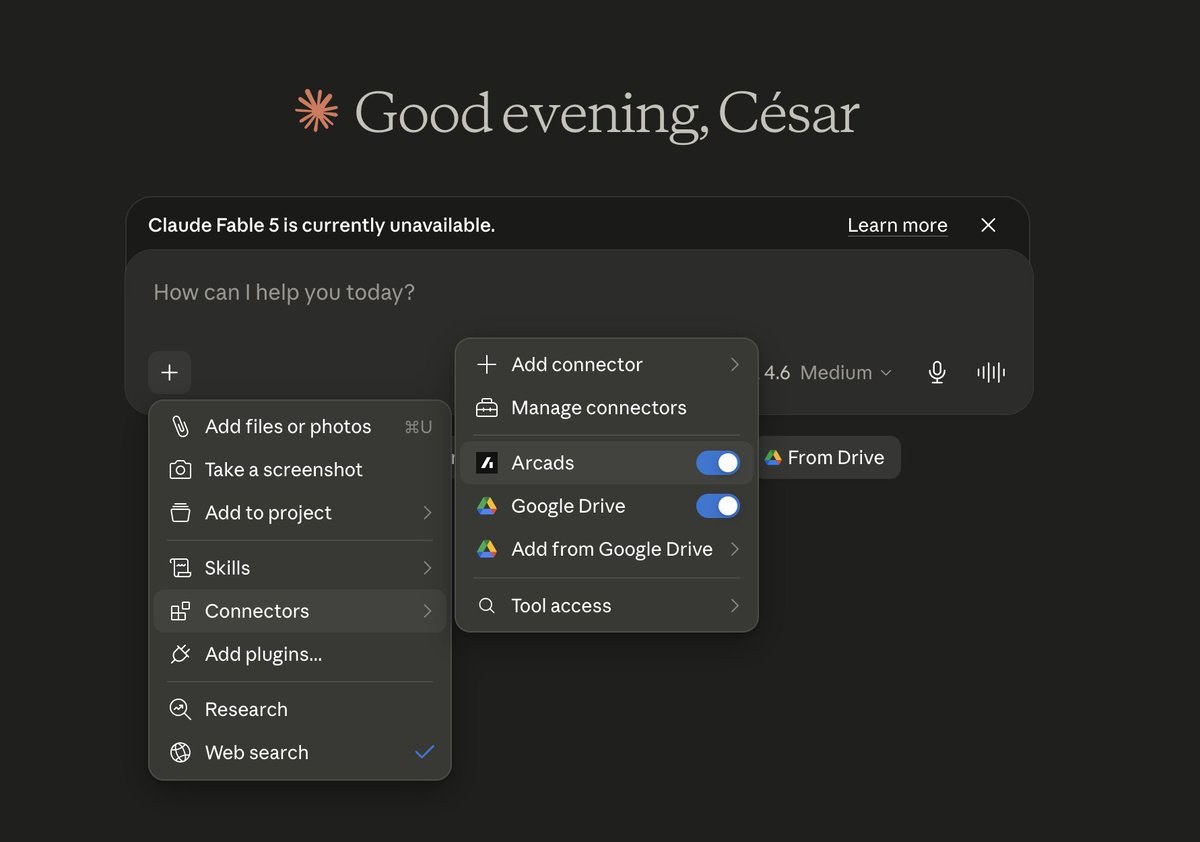
Task: Click the From Drive suggestion chip
Action: [829, 457]
